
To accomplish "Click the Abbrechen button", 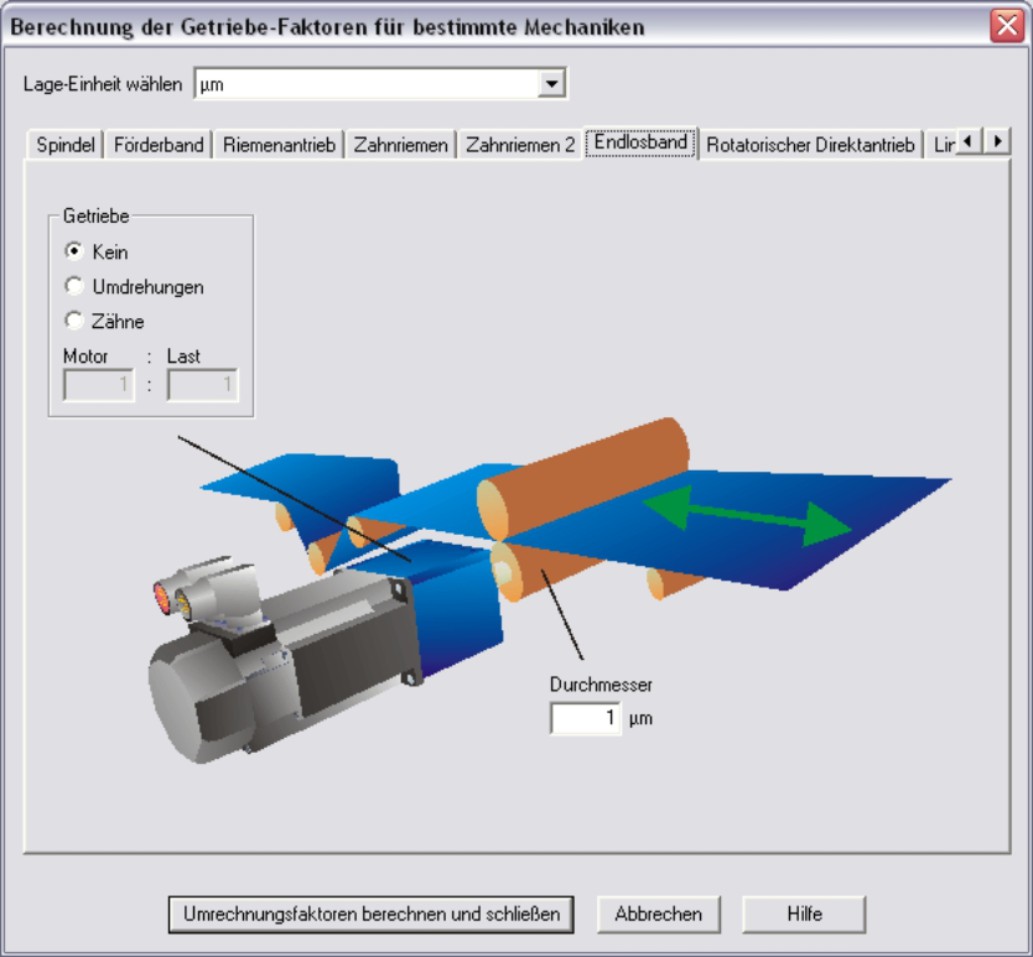I will point(658,914).
